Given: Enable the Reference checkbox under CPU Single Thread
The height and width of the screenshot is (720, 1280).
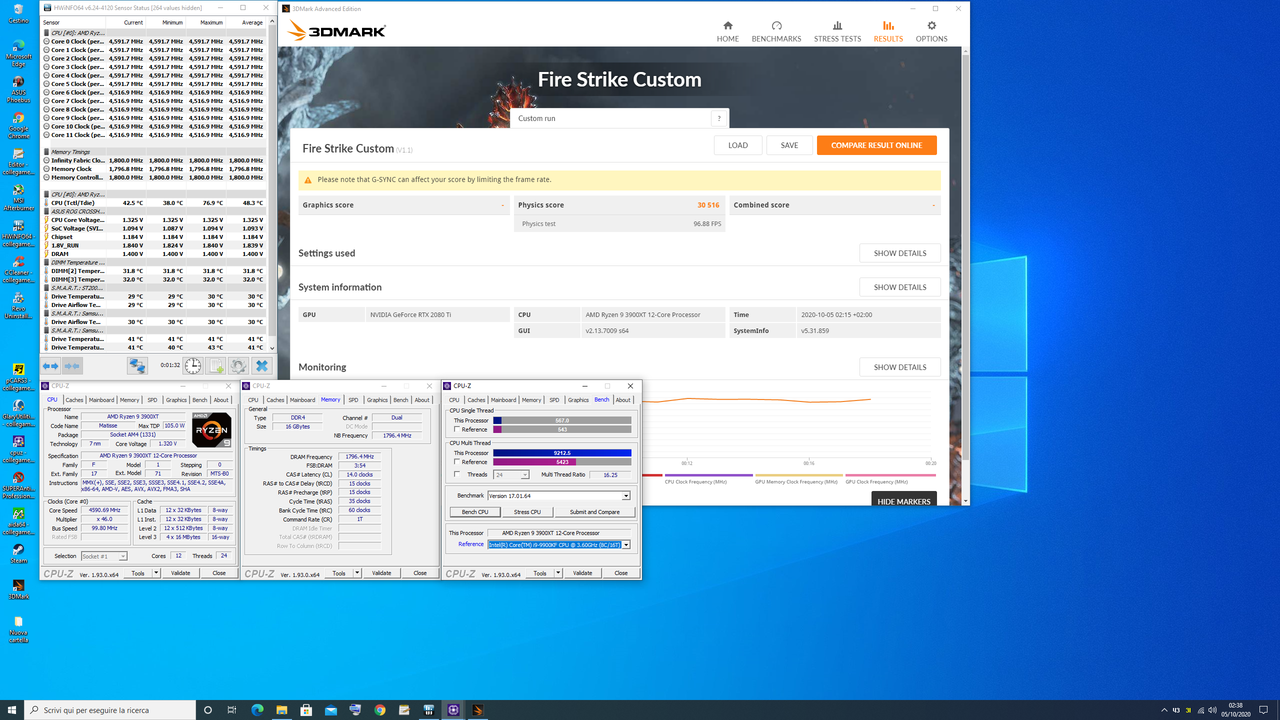Looking at the screenshot, I should tap(456, 431).
